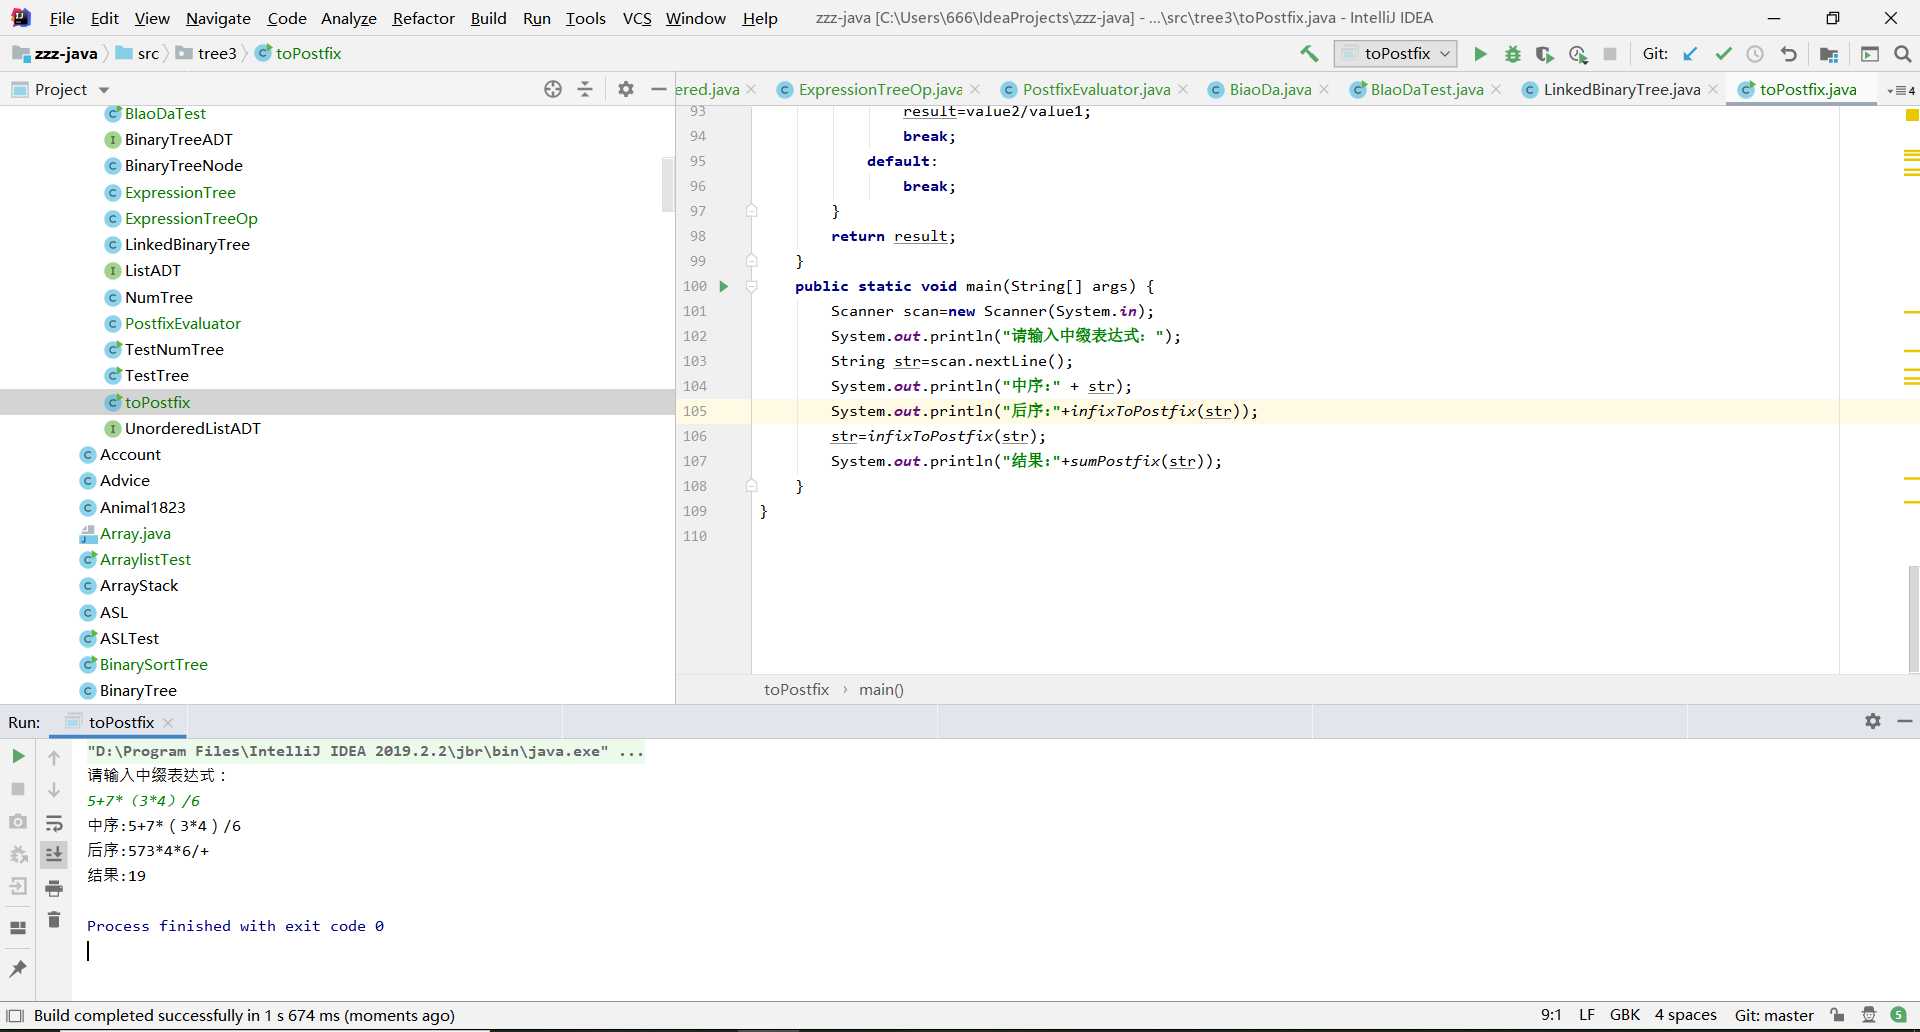Screen dimensions: 1920x1032
Task: Minimize the Run tool window
Action: (1905, 721)
